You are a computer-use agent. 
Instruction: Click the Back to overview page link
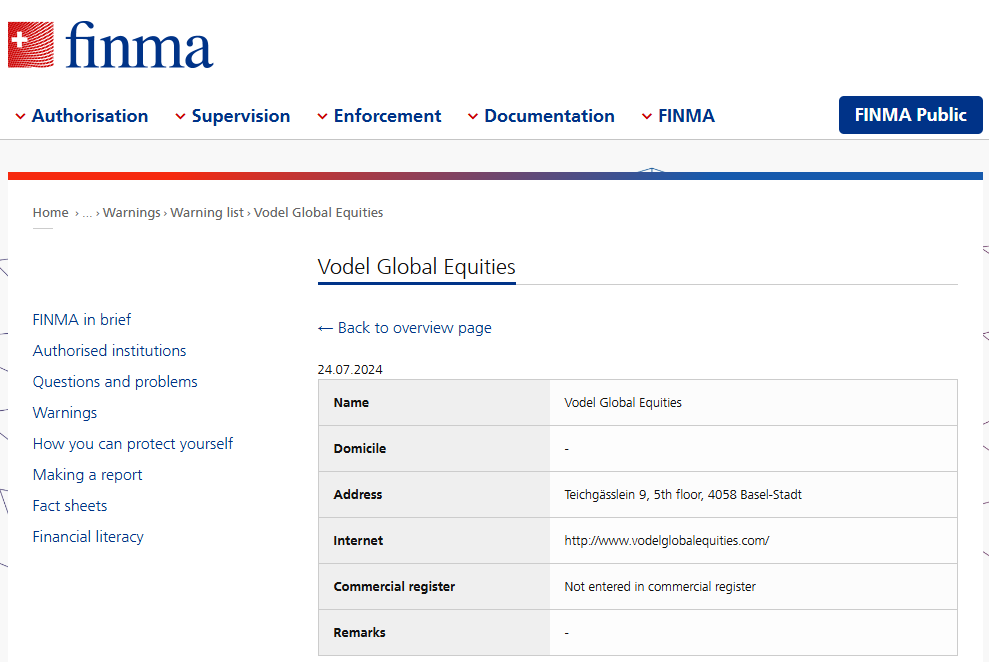[404, 328]
